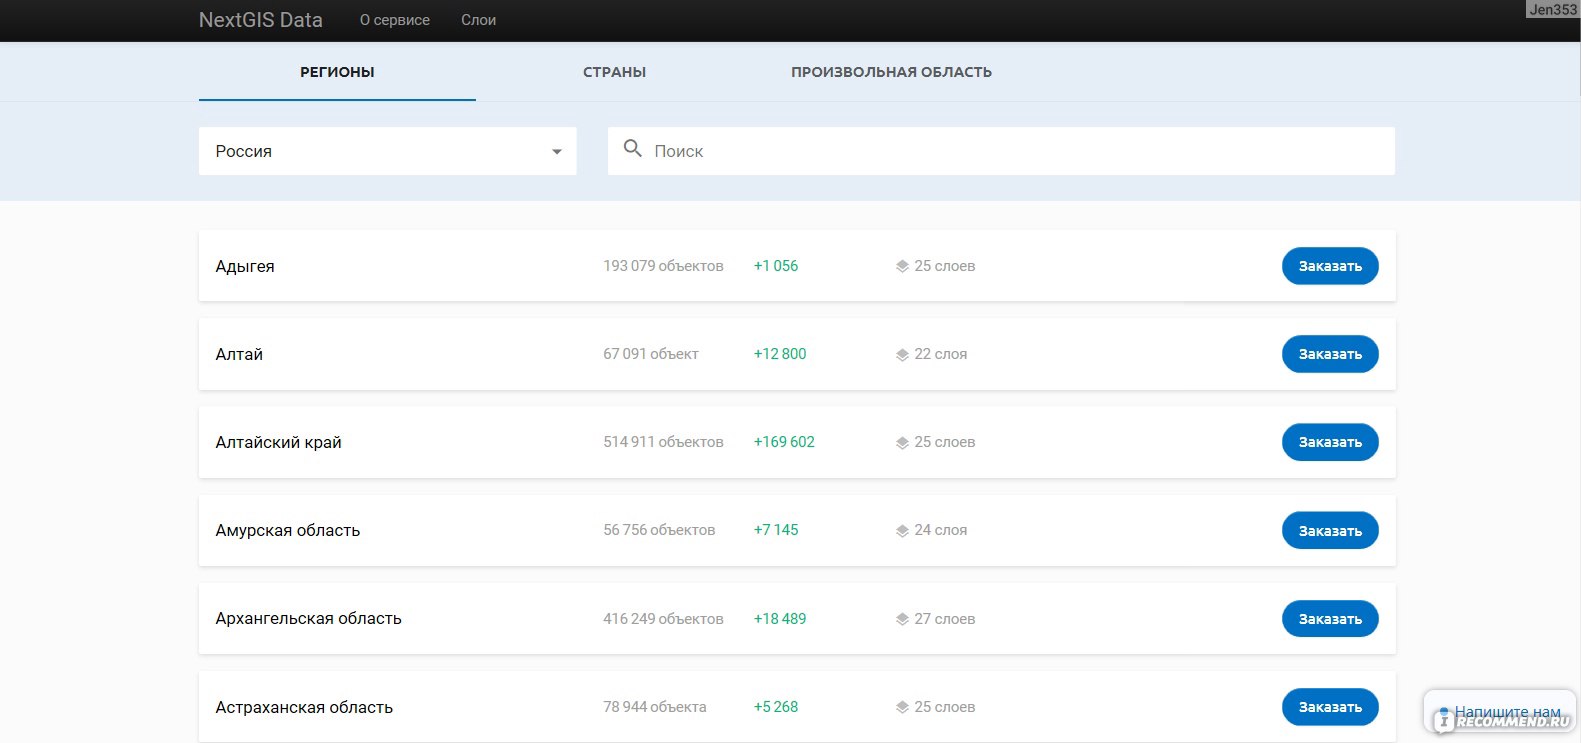This screenshot has height=743, width=1581.
Task: Click Заказать for Амурская область
Action: click(x=1330, y=530)
